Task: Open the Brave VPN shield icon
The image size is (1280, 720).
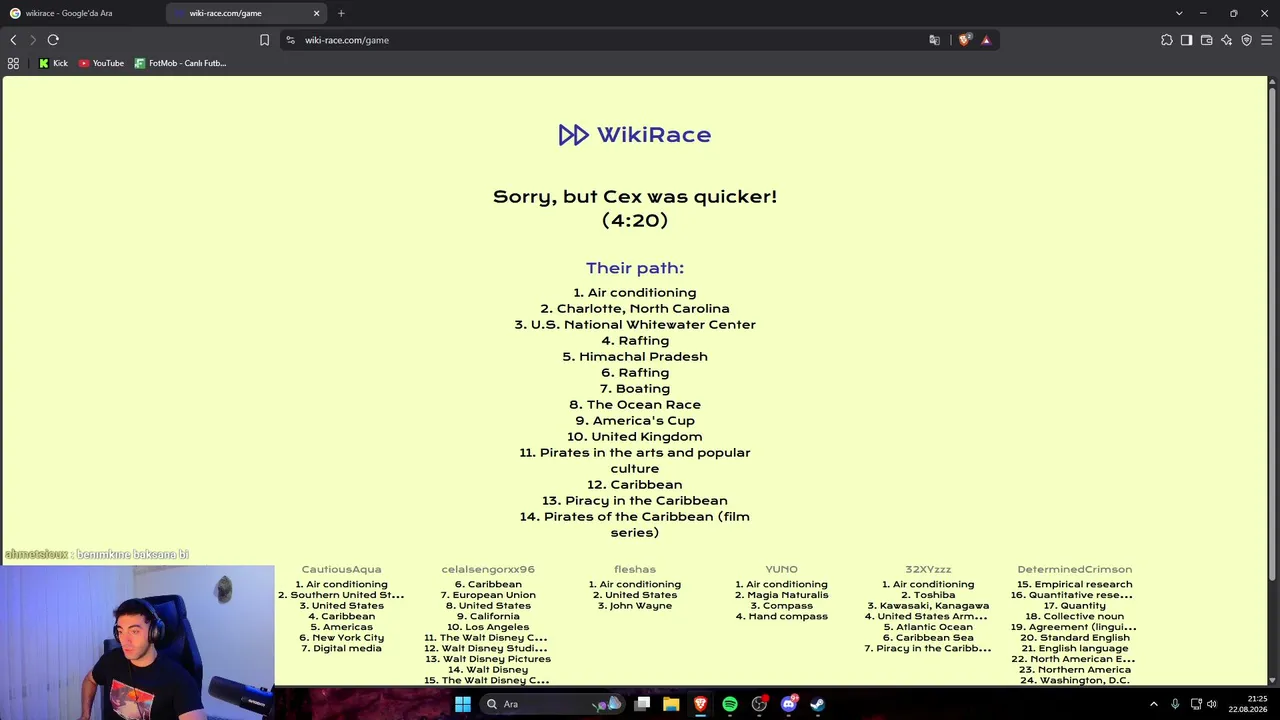Action: click(1247, 40)
